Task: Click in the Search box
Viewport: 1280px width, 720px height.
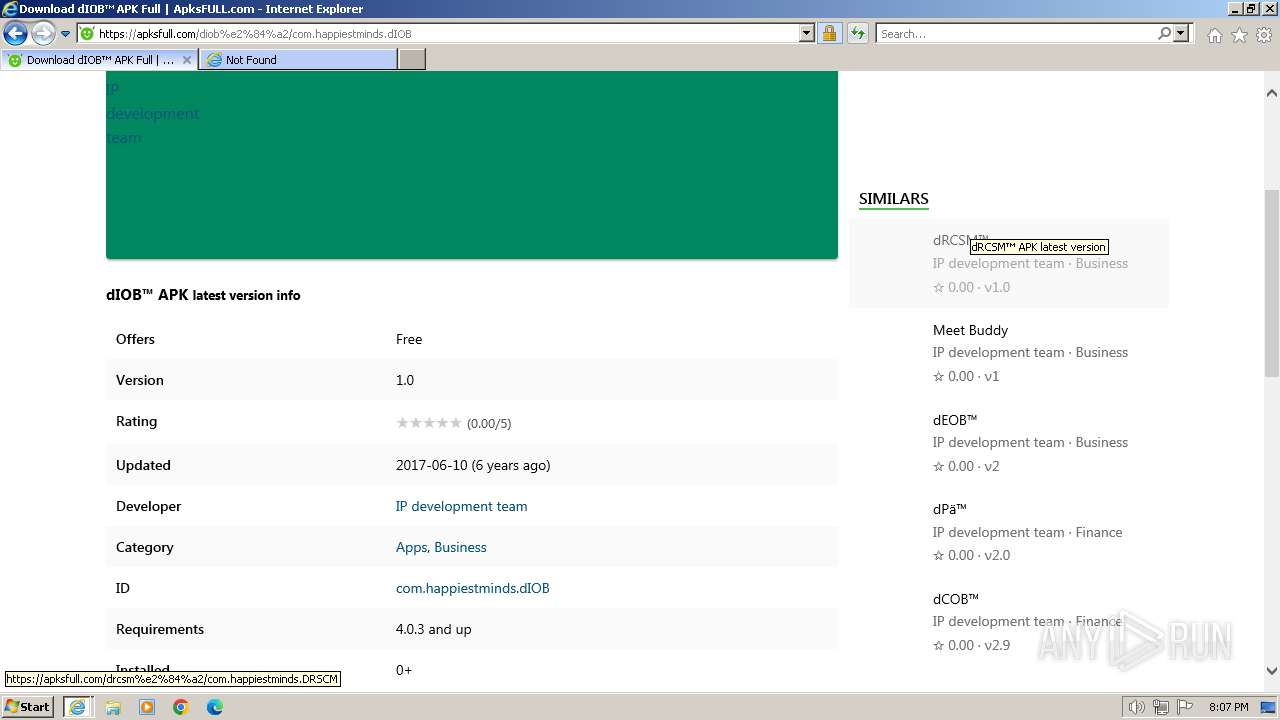Action: click(1016, 34)
